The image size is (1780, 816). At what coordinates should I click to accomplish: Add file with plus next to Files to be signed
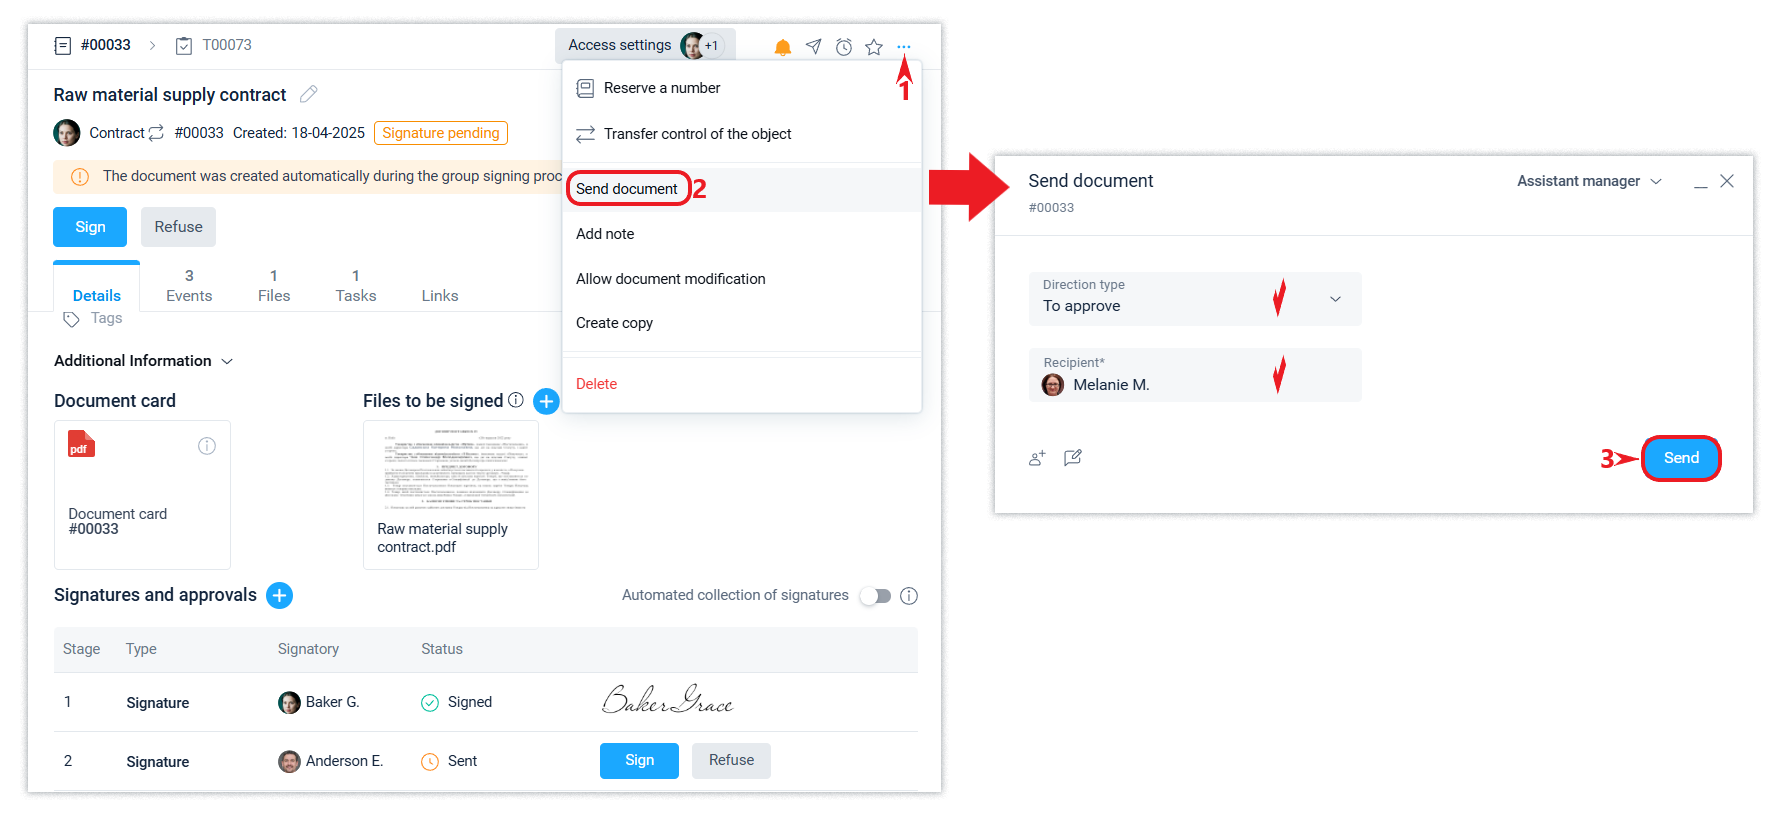pyautogui.click(x=546, y=401)
